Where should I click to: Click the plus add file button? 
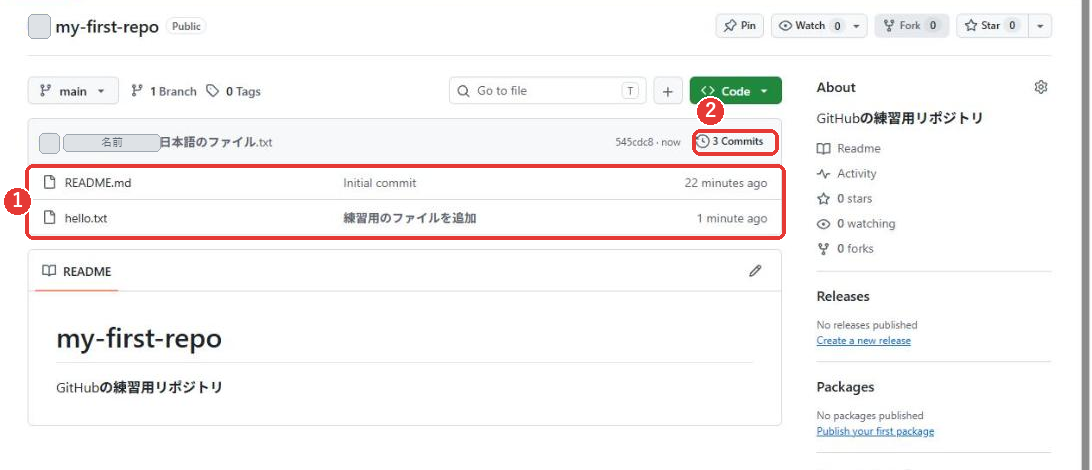click(x=668, y=91)
